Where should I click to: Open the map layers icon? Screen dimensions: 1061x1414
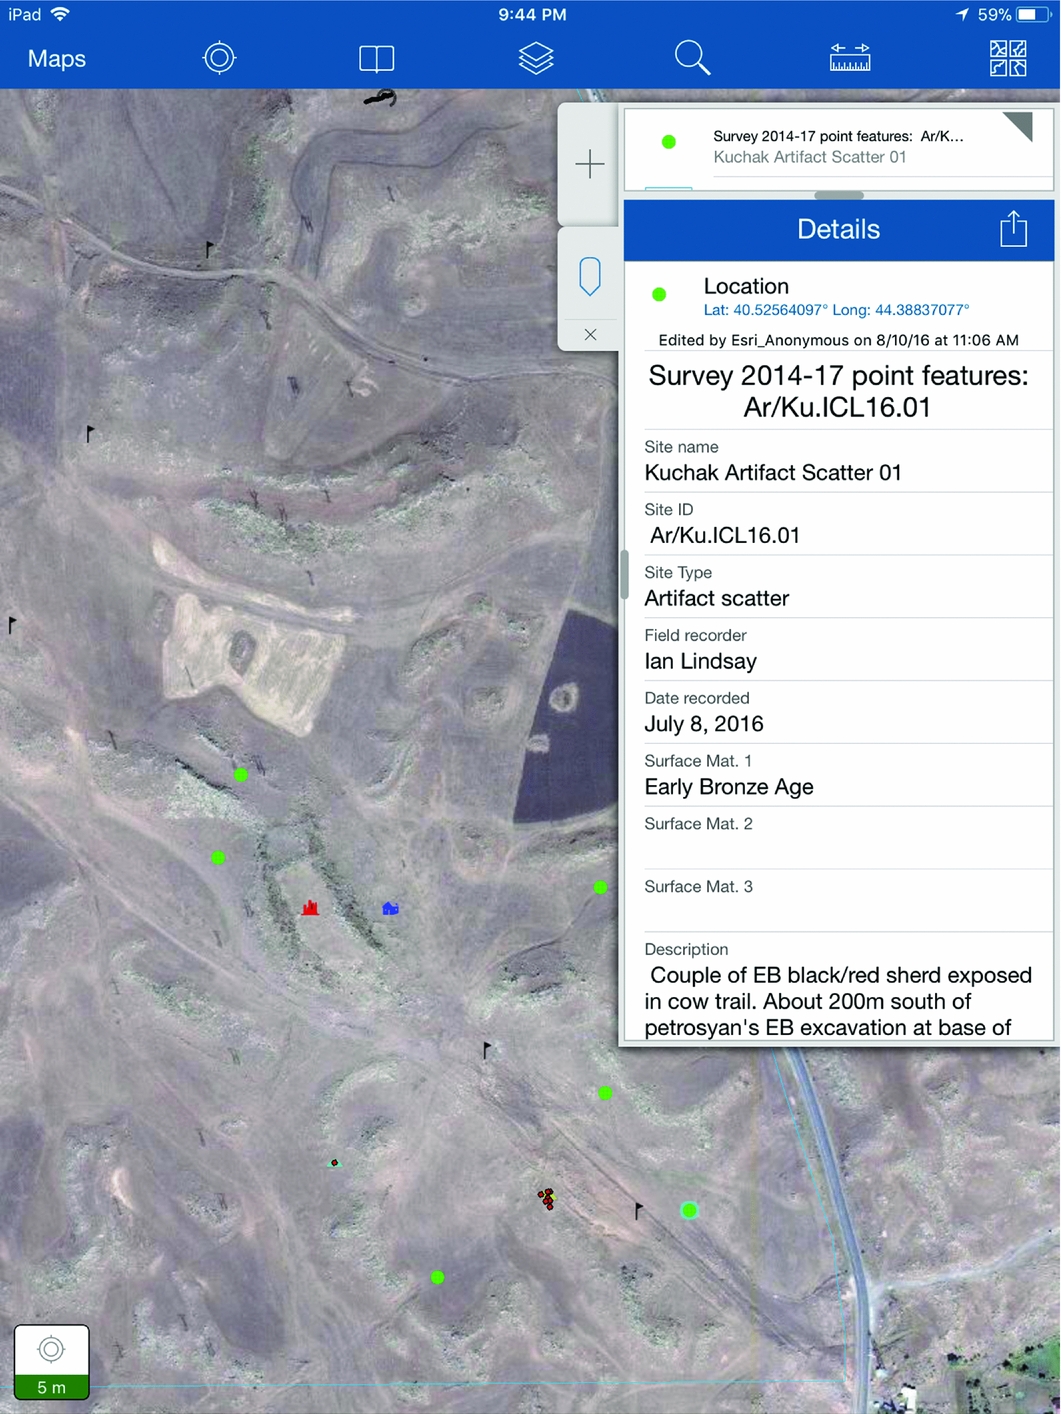click(536, 59)
